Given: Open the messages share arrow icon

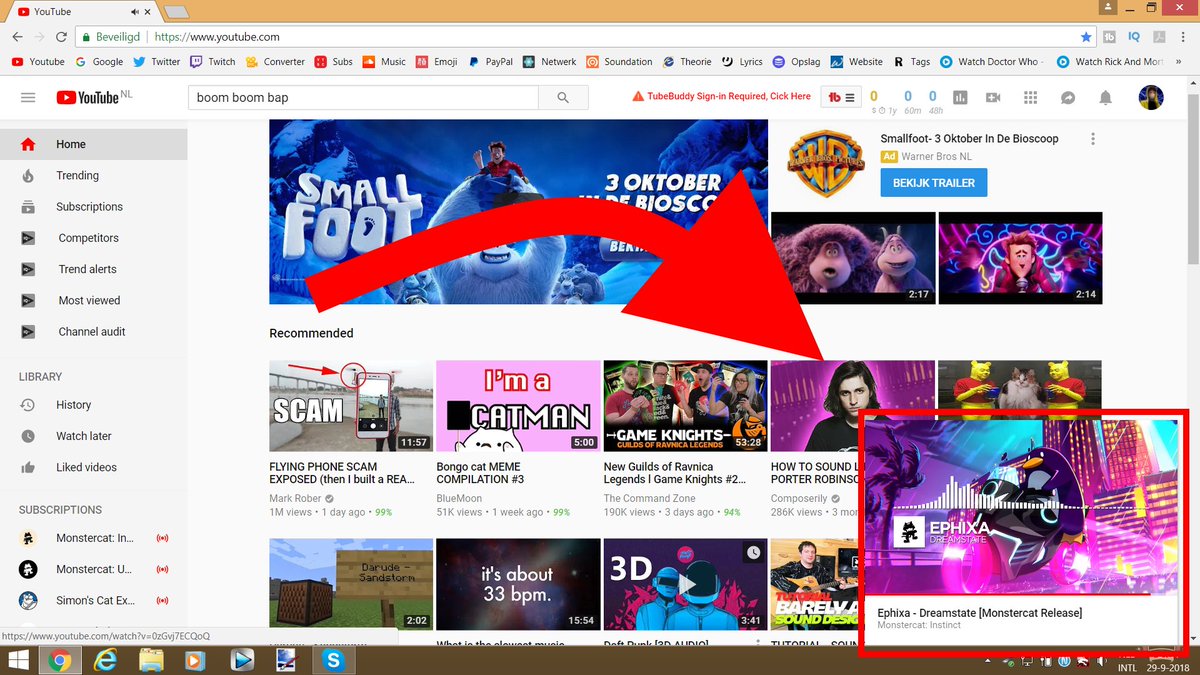Looking at the screenshot, I should [x=1068, y=97].
